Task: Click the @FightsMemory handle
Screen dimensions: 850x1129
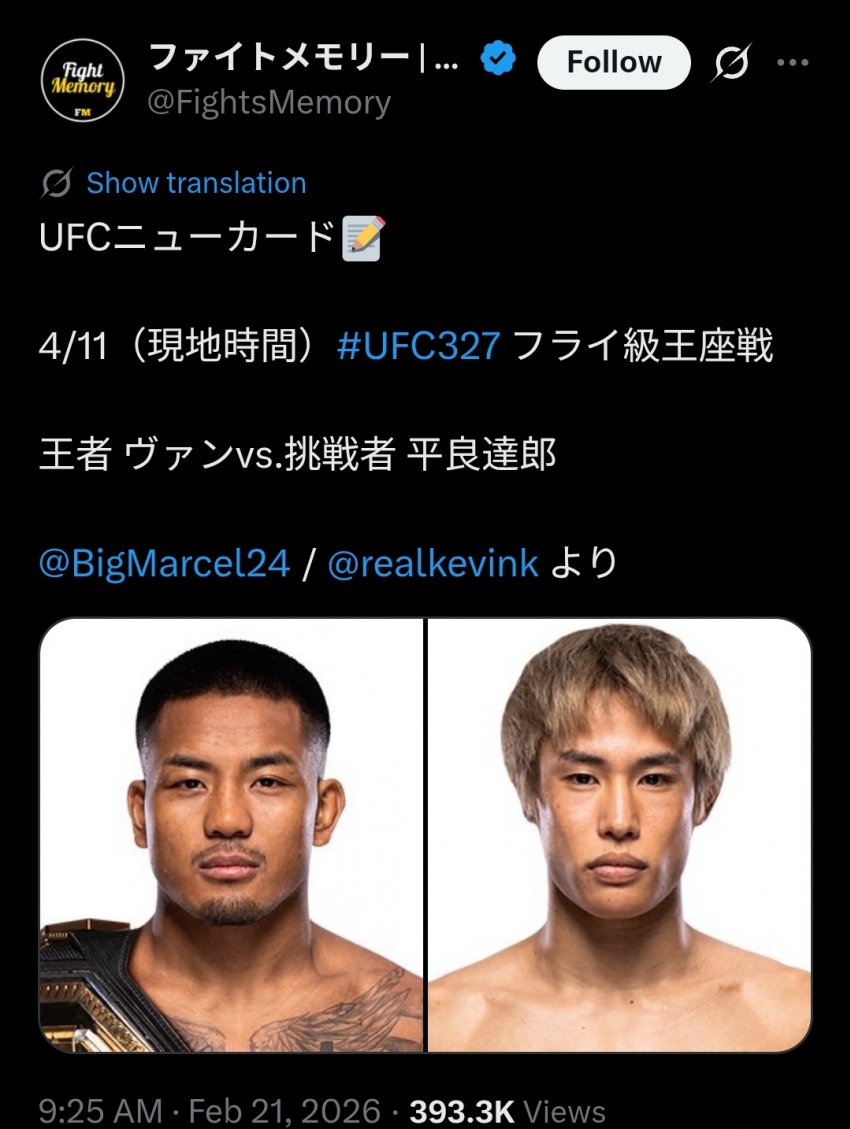Action: pos(269,102)
